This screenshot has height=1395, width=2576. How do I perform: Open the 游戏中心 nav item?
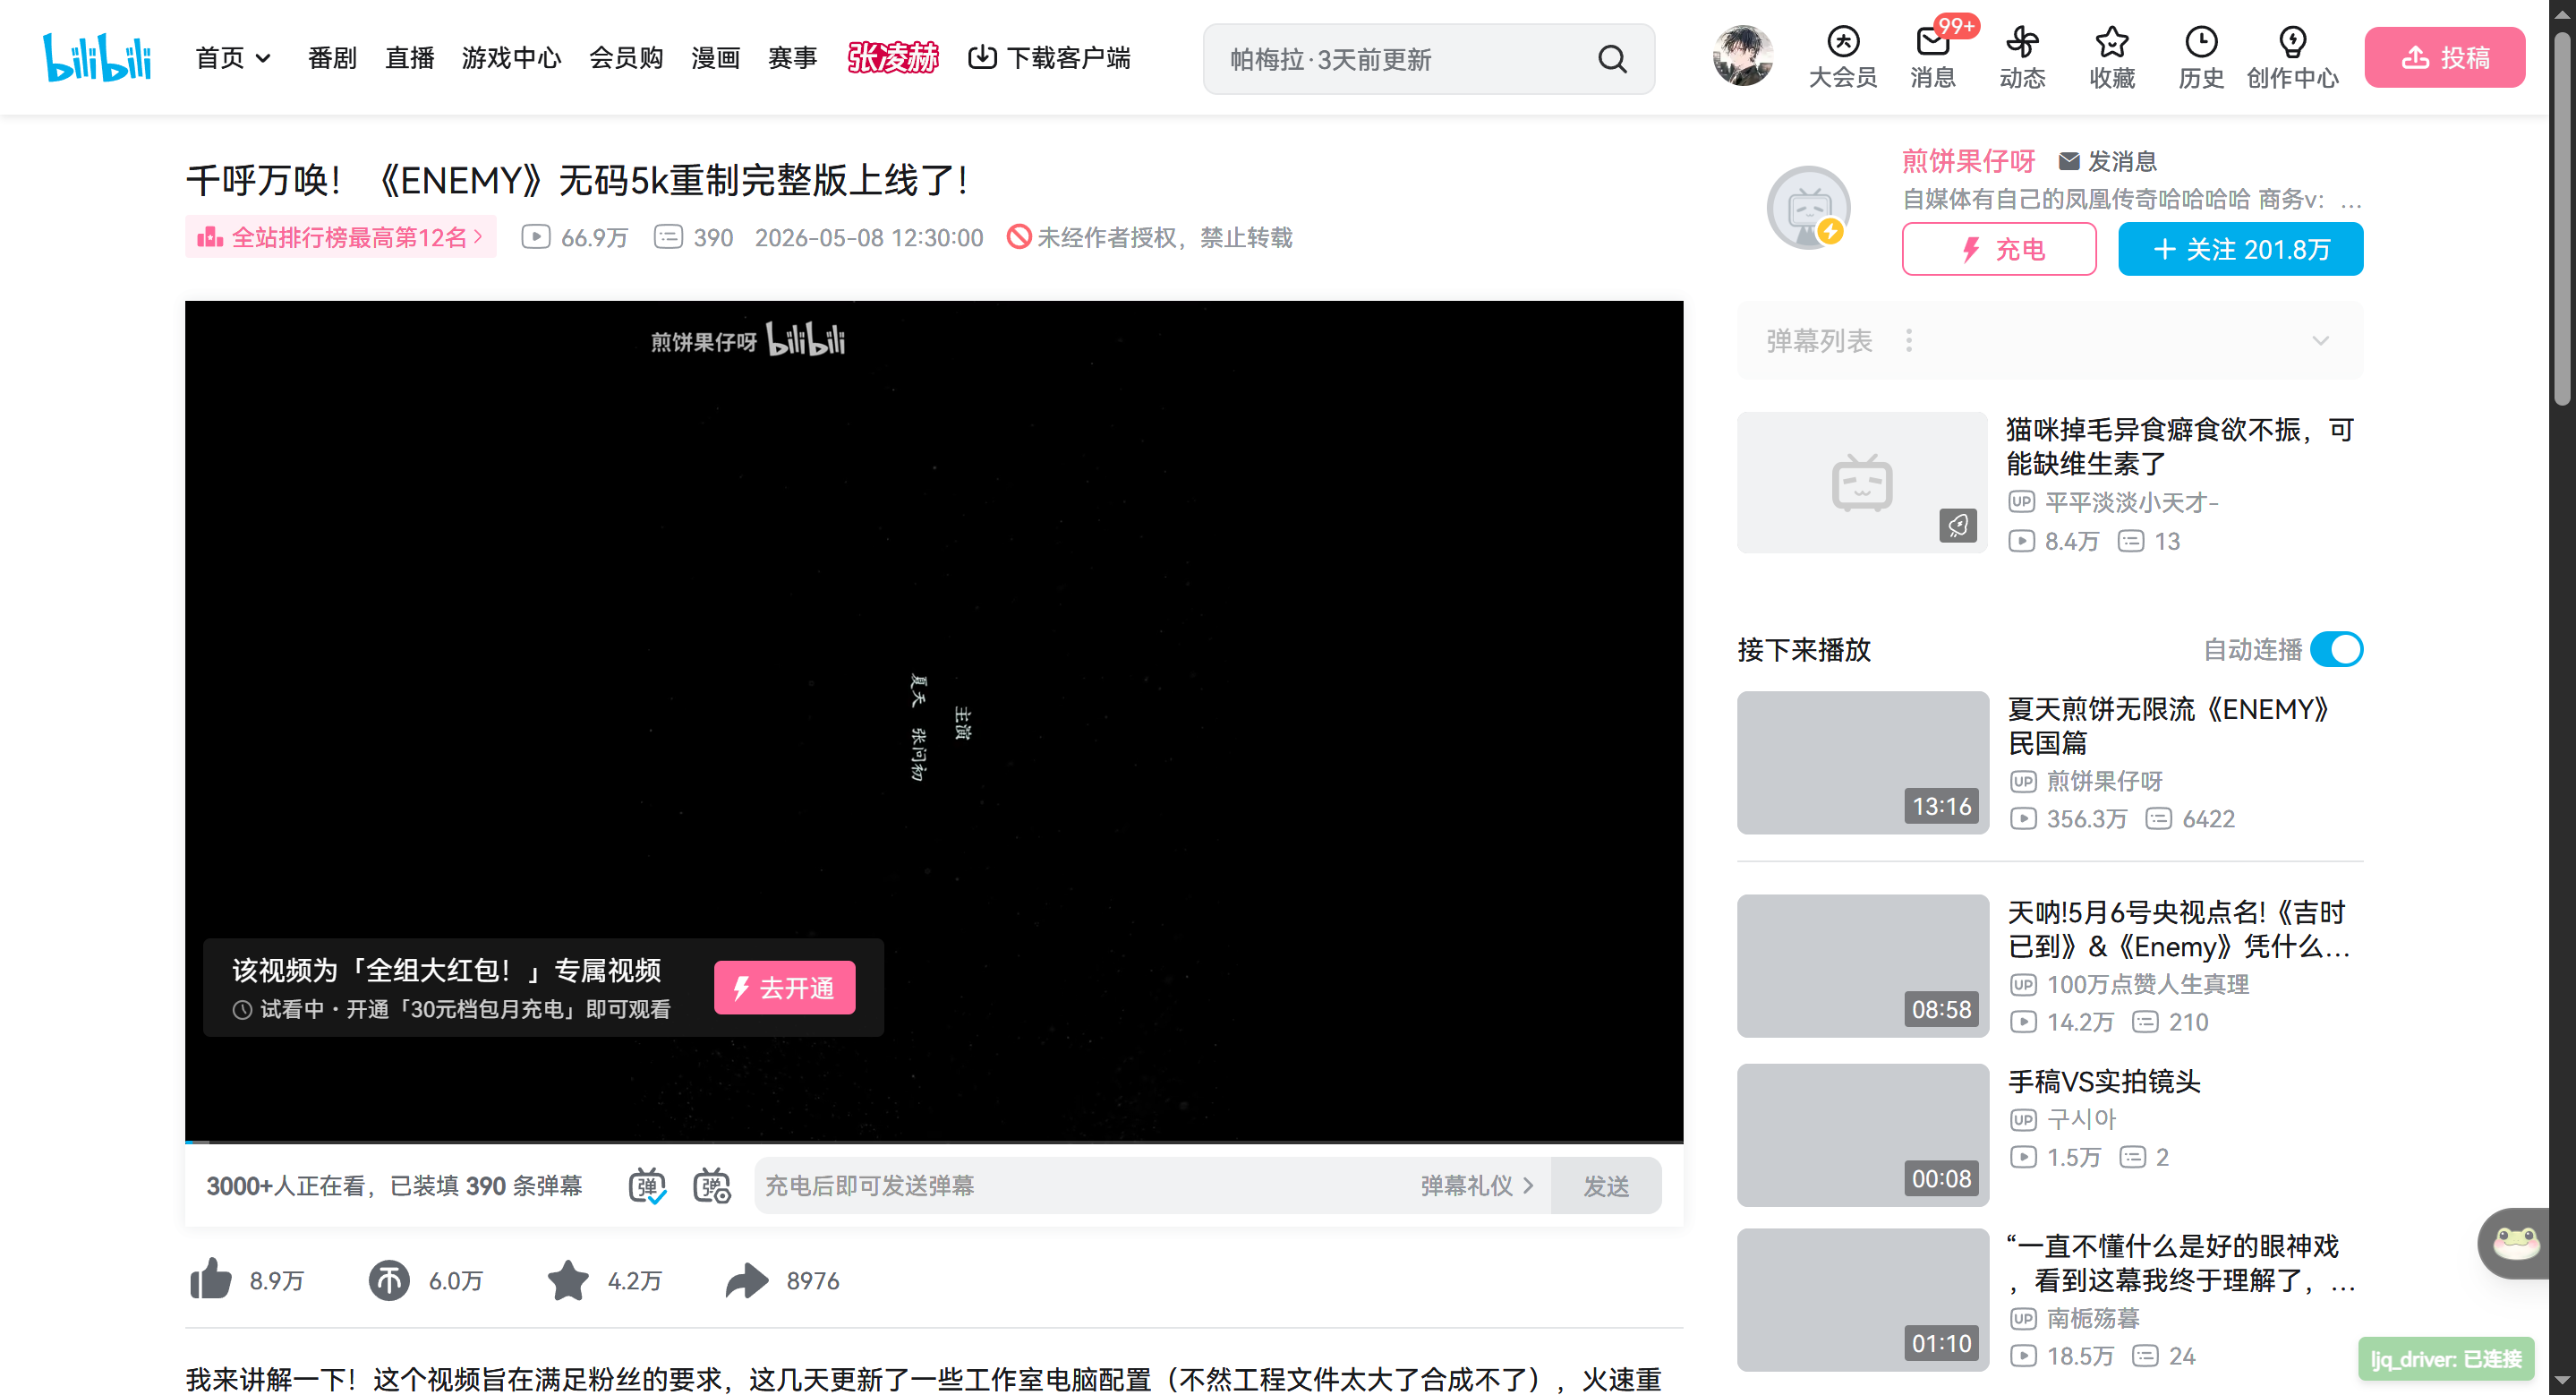click(511, 57)
